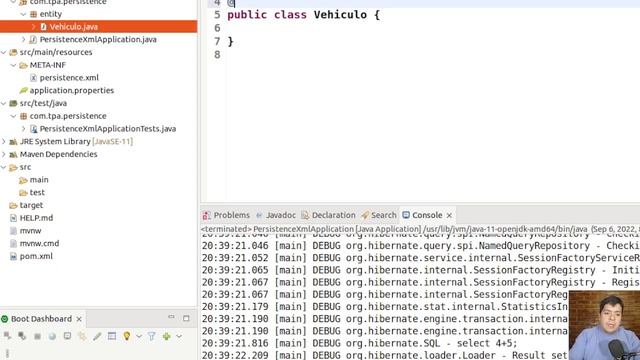This screenshot has height=360, width=640.
Task: Collapse com.tpa.persistence under src/test/java
Action: pos(13,116)
